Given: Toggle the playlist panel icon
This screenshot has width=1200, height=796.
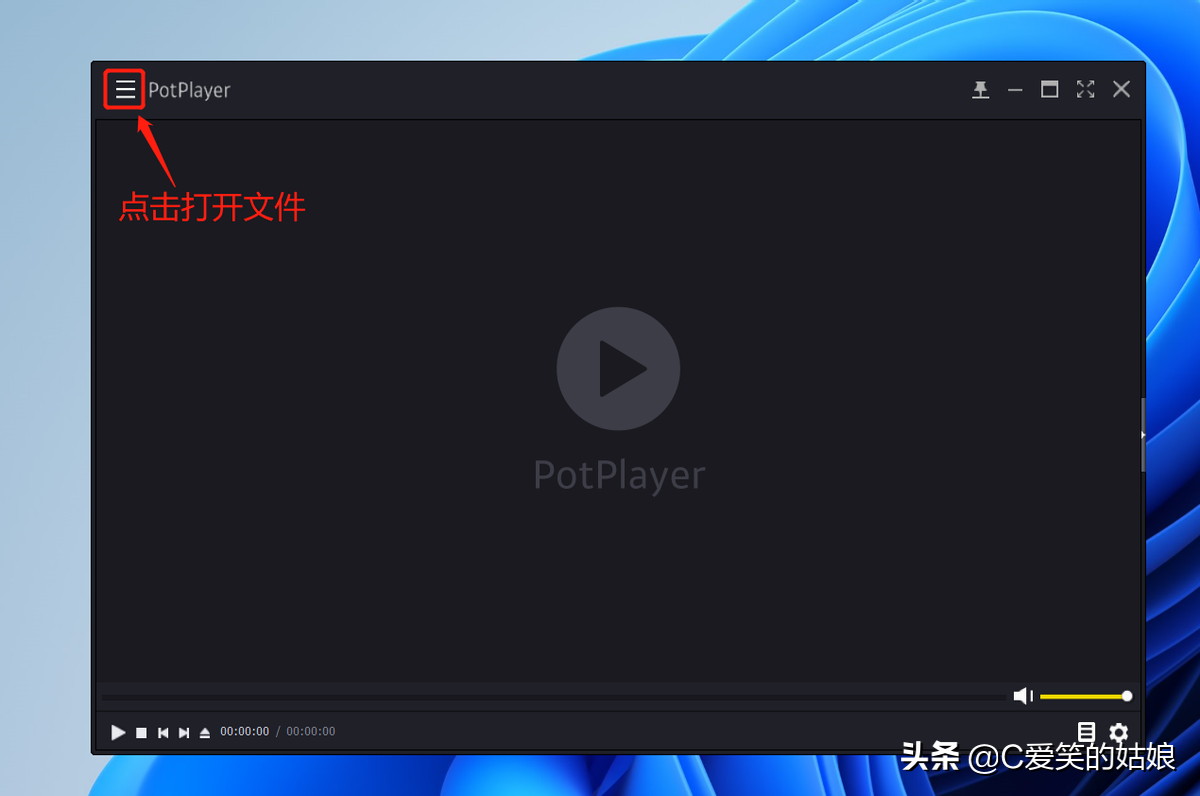Looking at the screenshot, I should 1087,732.
